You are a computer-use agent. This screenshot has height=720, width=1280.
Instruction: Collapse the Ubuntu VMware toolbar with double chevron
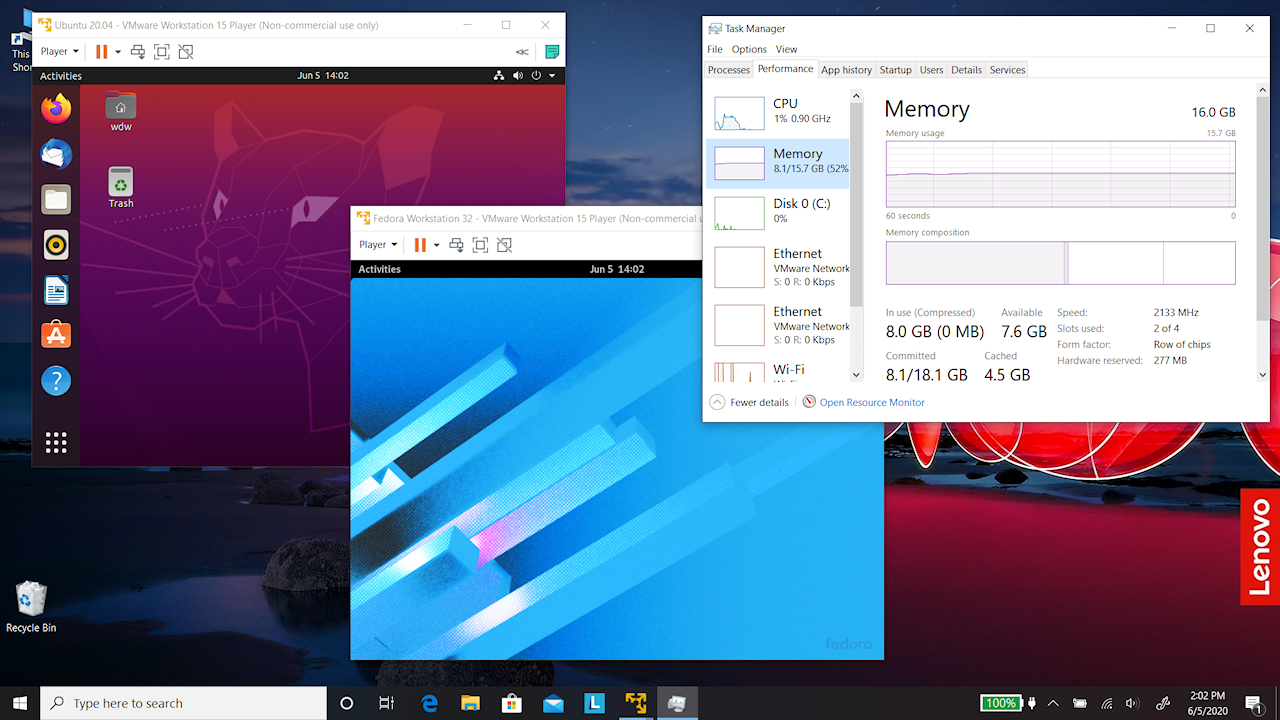coord(522,52)
